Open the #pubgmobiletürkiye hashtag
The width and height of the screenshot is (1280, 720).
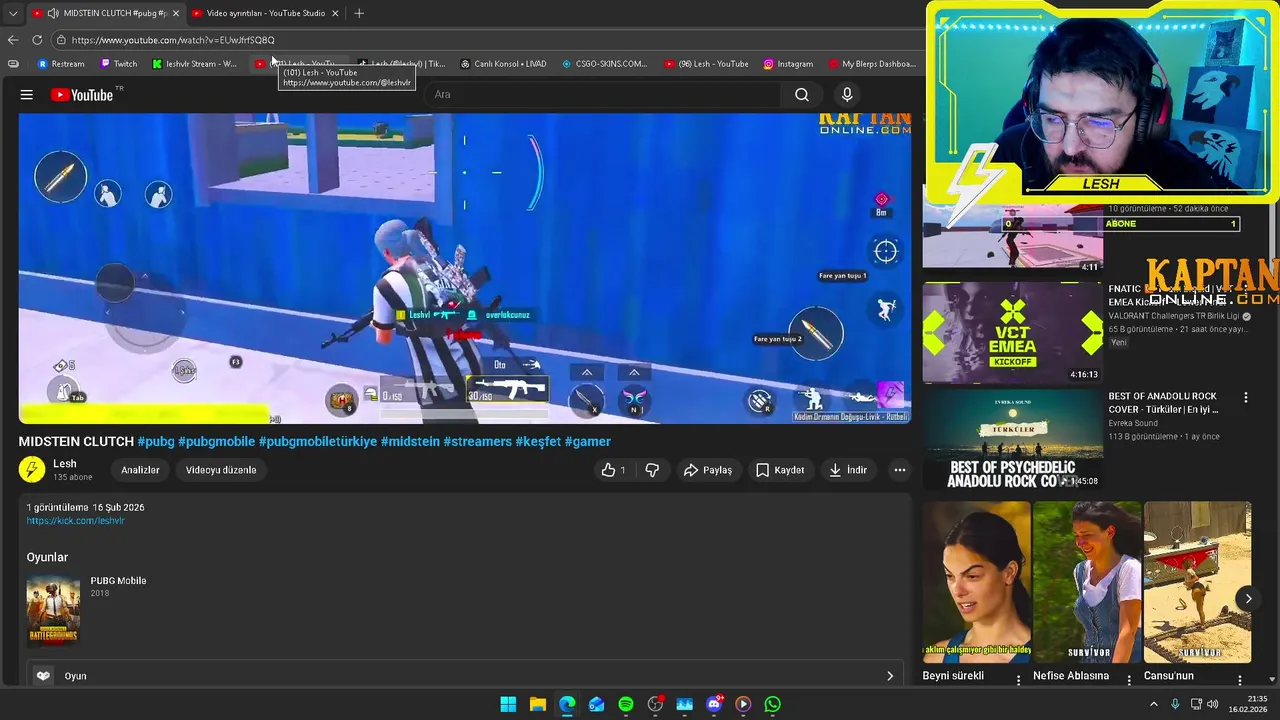pyautogui.click(x=318, y=441)
